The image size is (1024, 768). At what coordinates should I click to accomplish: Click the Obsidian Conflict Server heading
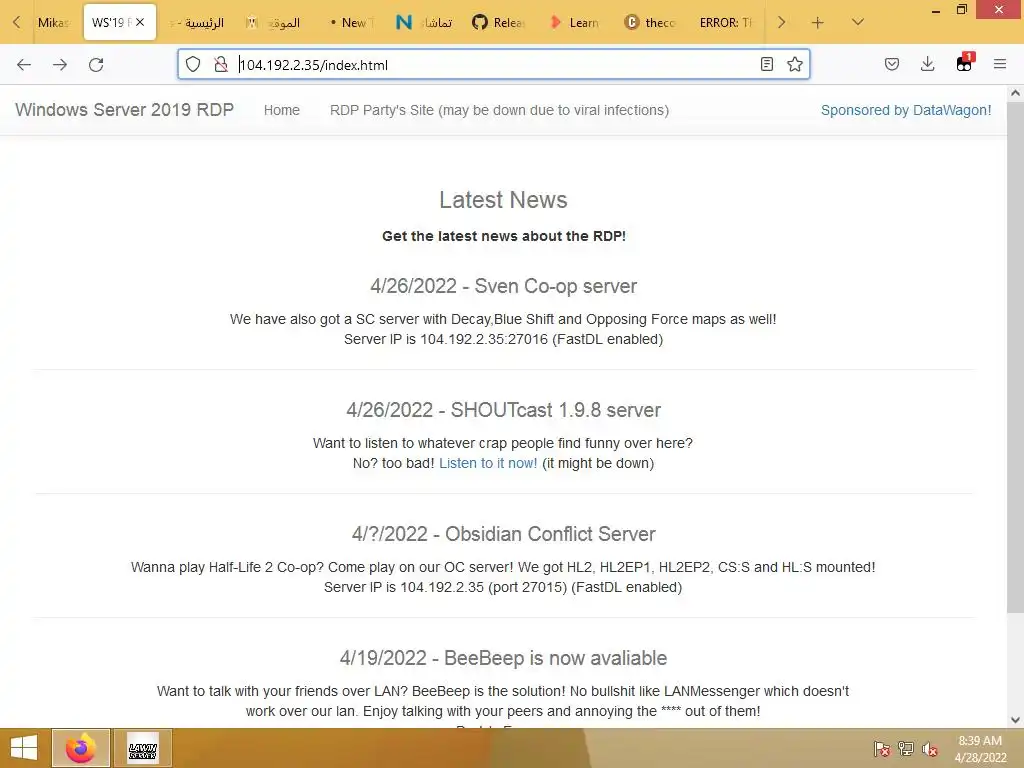pos(504,534)
